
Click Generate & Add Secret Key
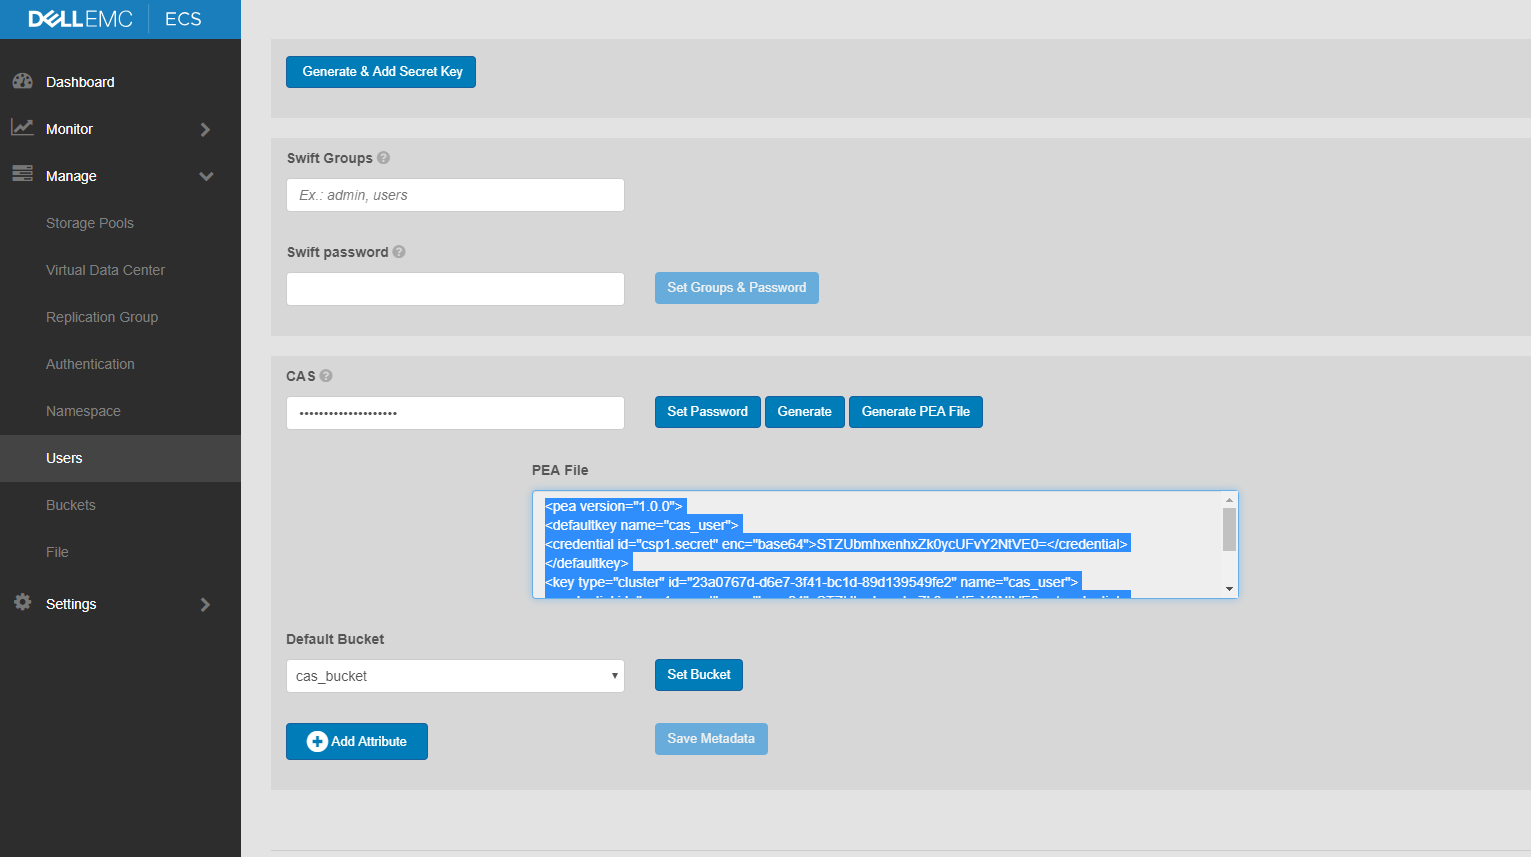click(x=380, y=71)
